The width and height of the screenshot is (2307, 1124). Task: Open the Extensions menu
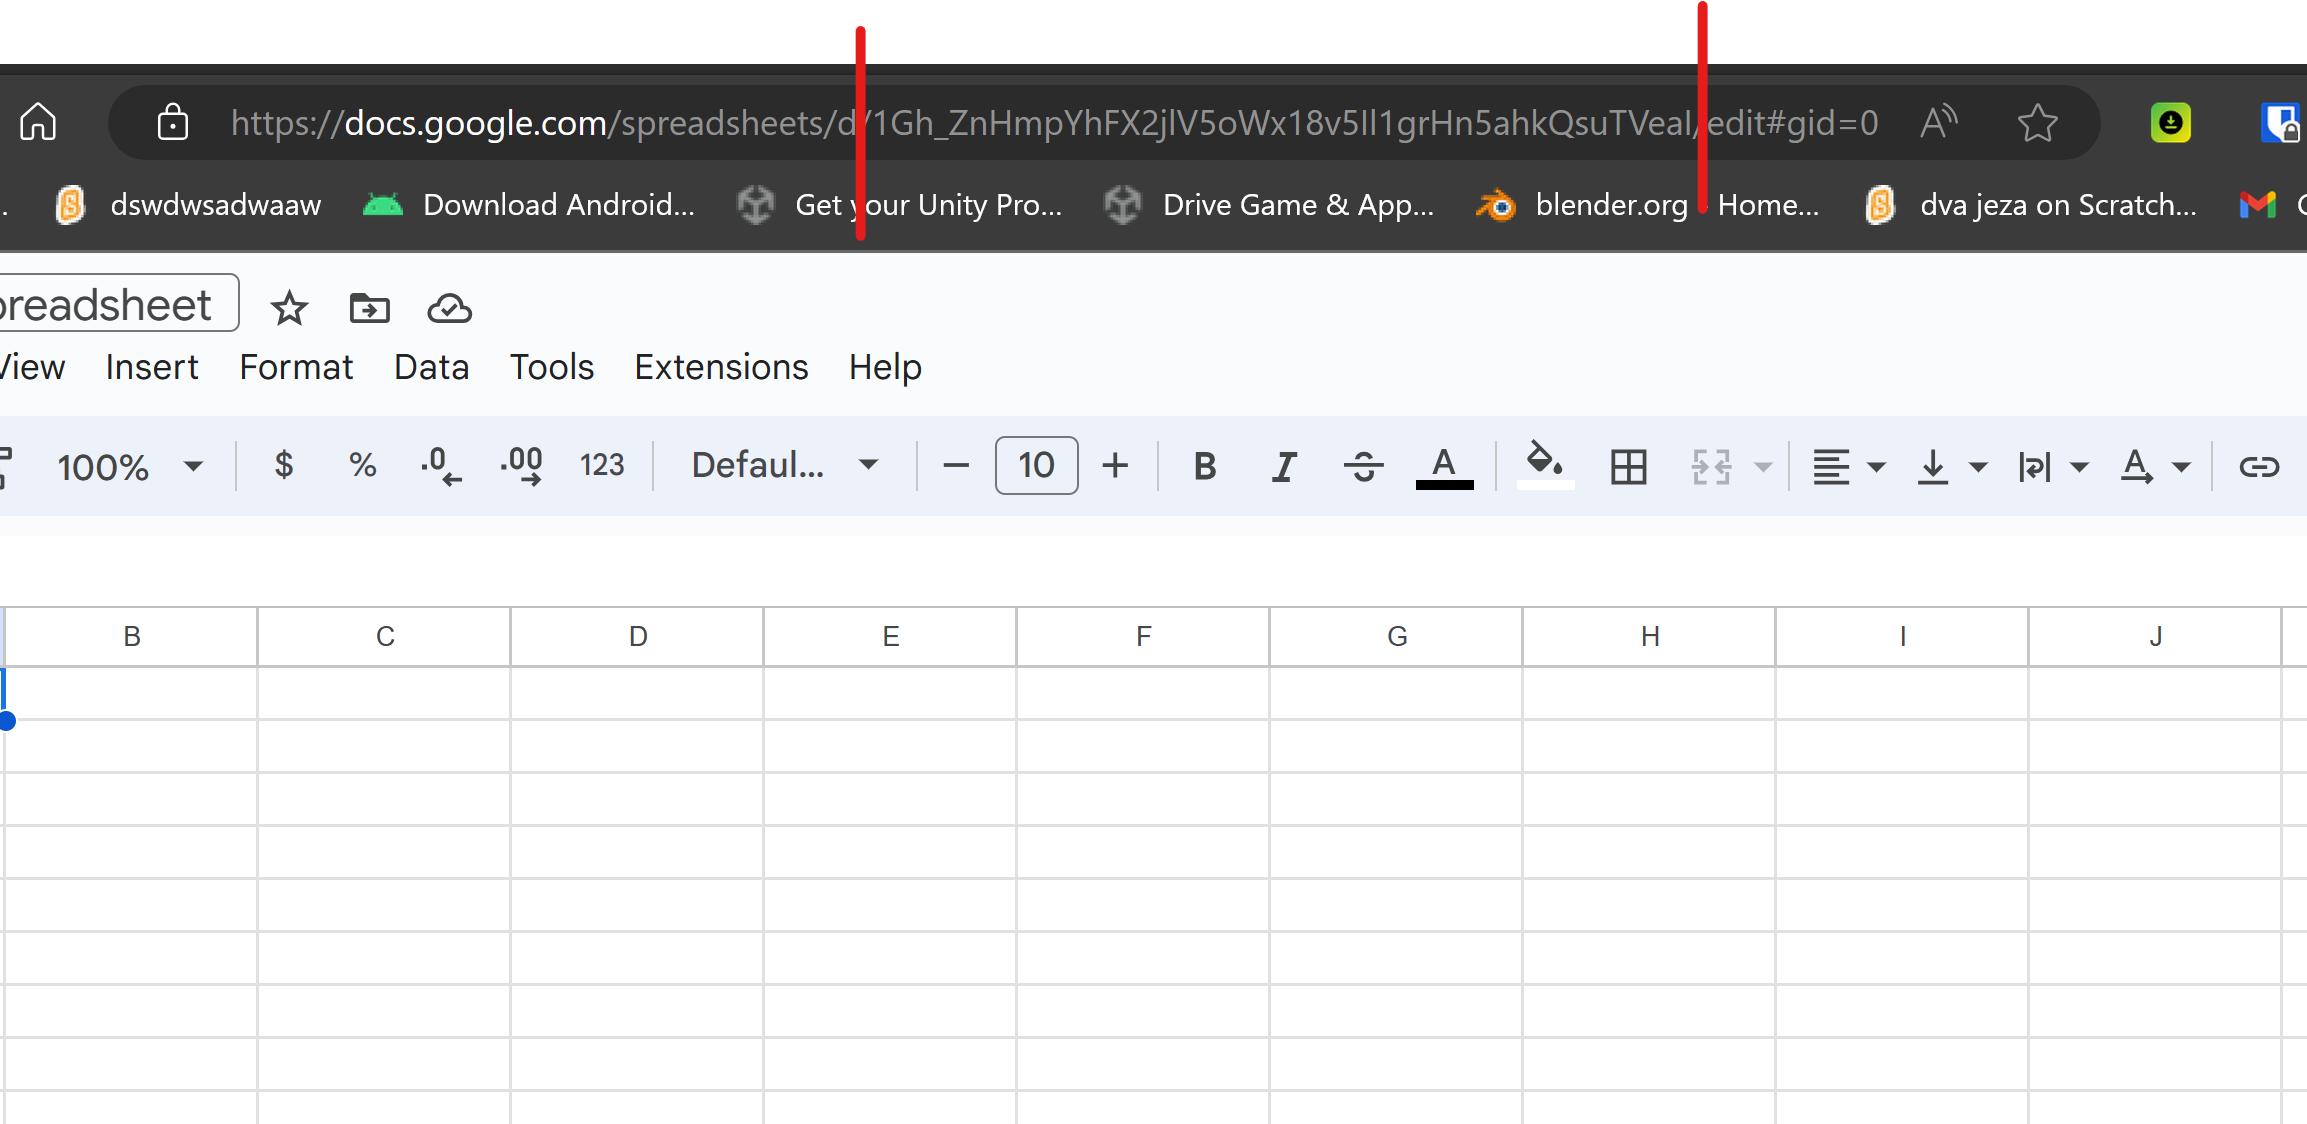721,367
